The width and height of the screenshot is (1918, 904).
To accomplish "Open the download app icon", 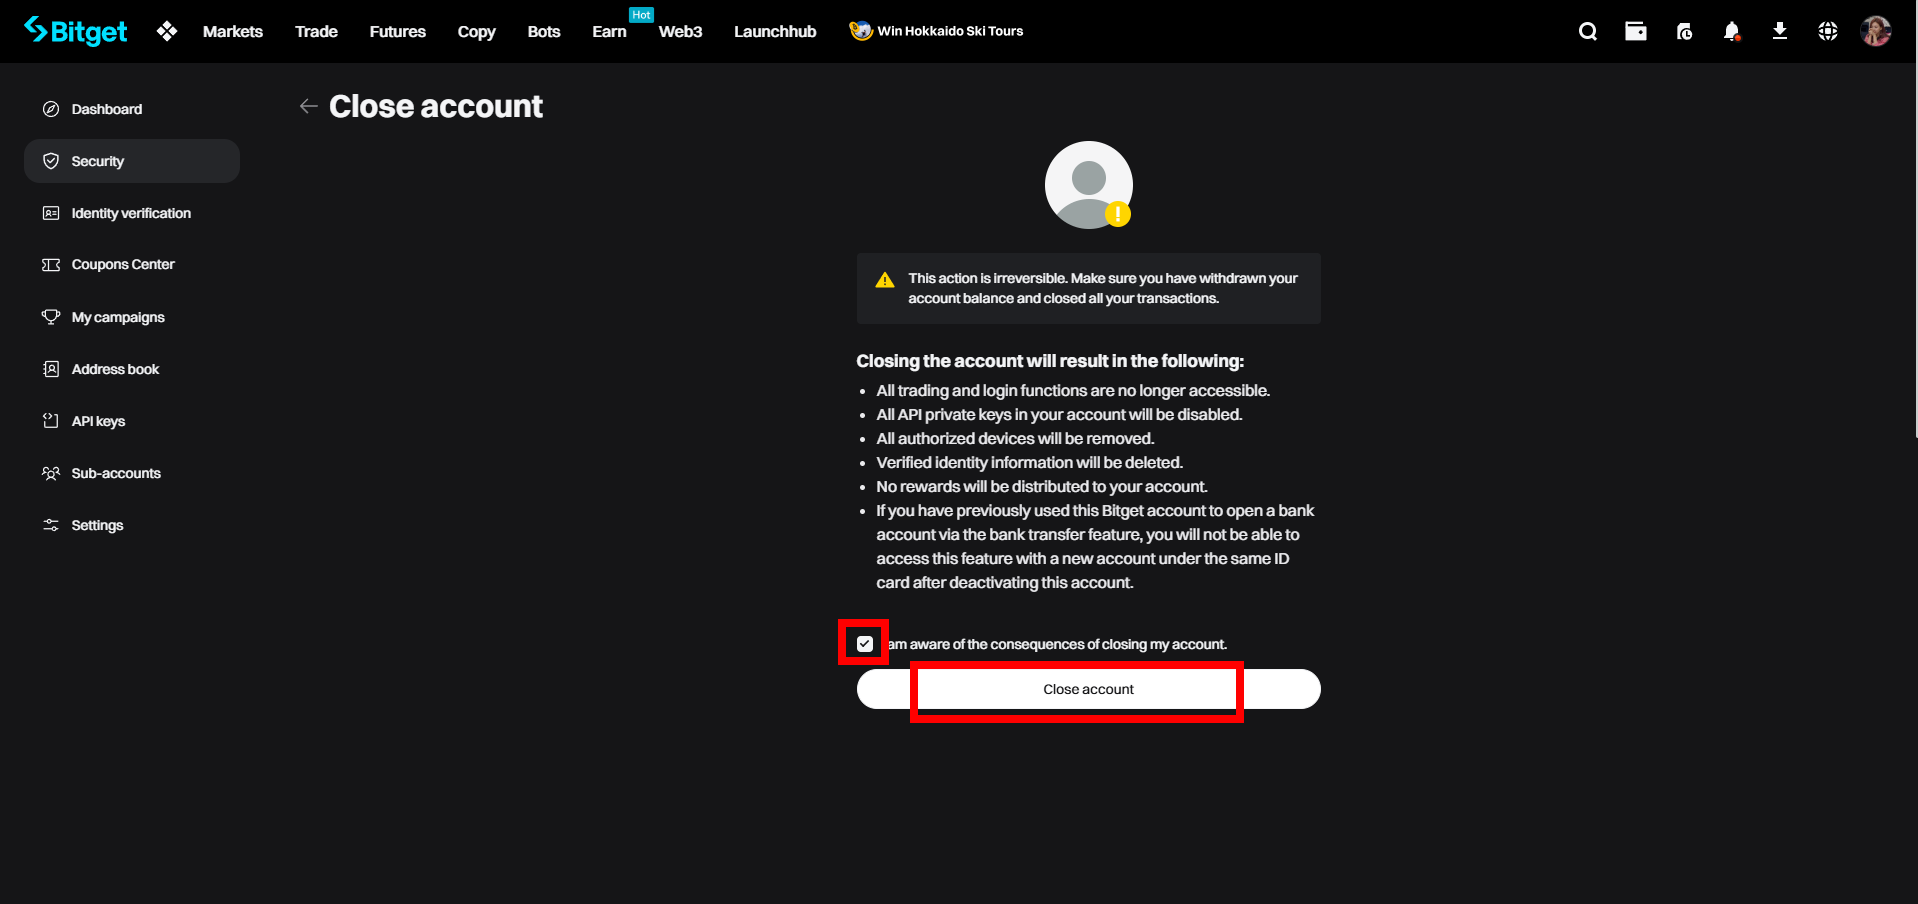I will click(x=1780, y=31).
